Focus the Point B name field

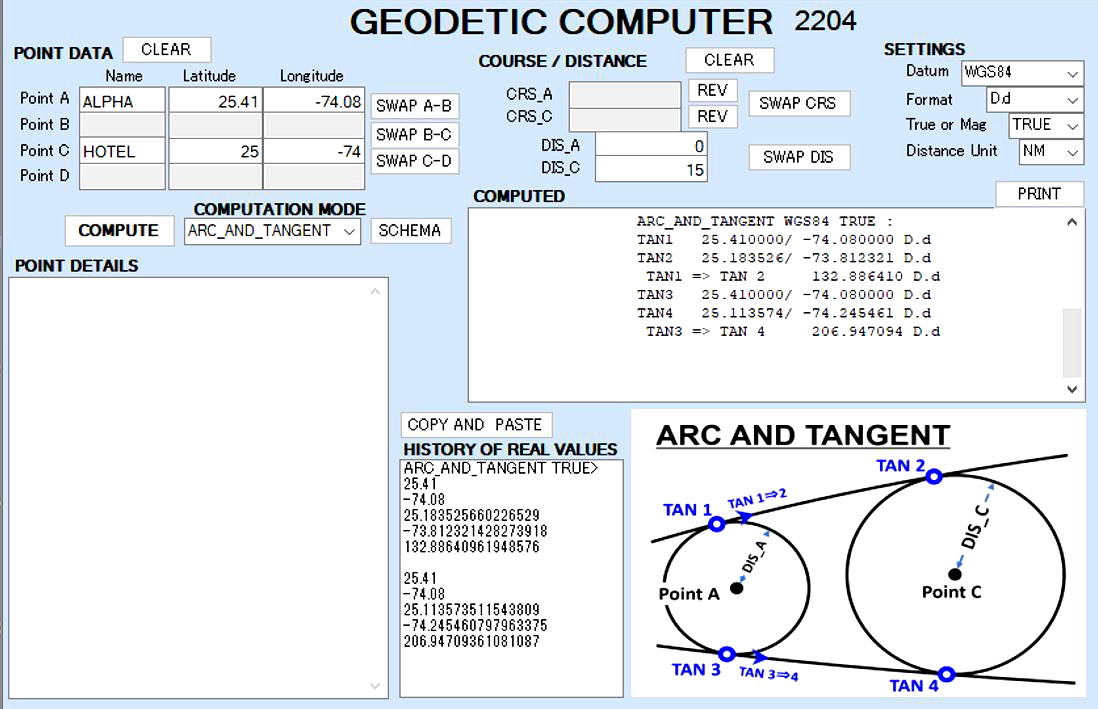pos(123,125)
